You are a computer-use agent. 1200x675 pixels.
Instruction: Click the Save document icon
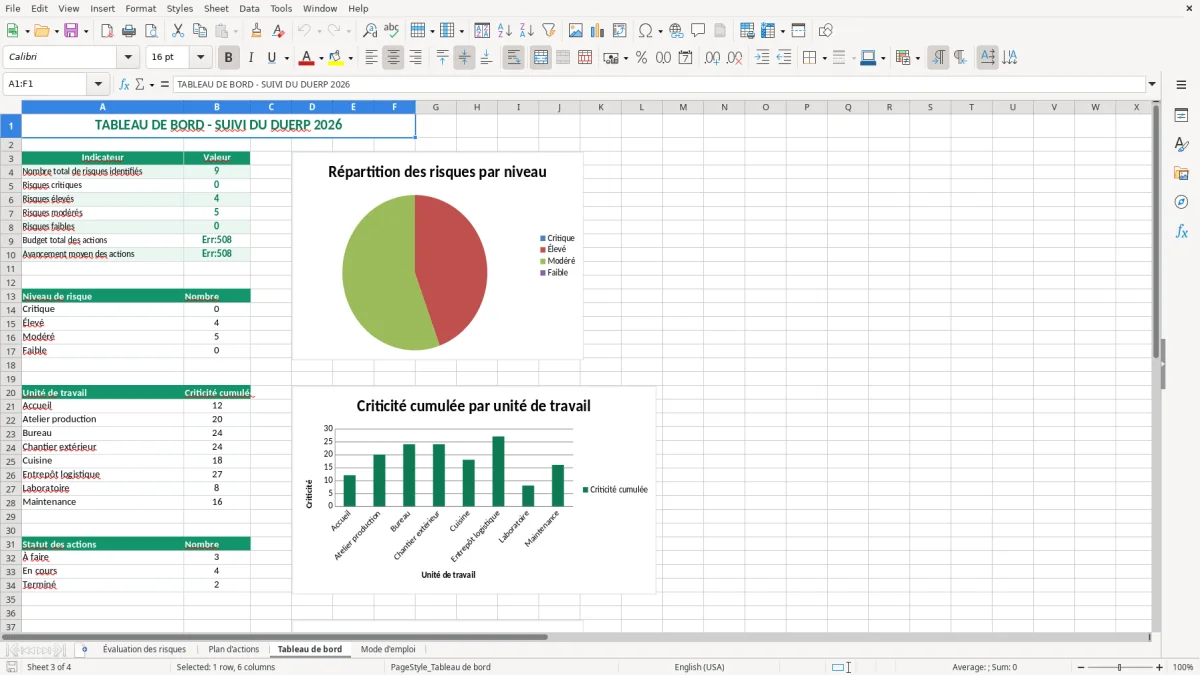tap(71, 31)
